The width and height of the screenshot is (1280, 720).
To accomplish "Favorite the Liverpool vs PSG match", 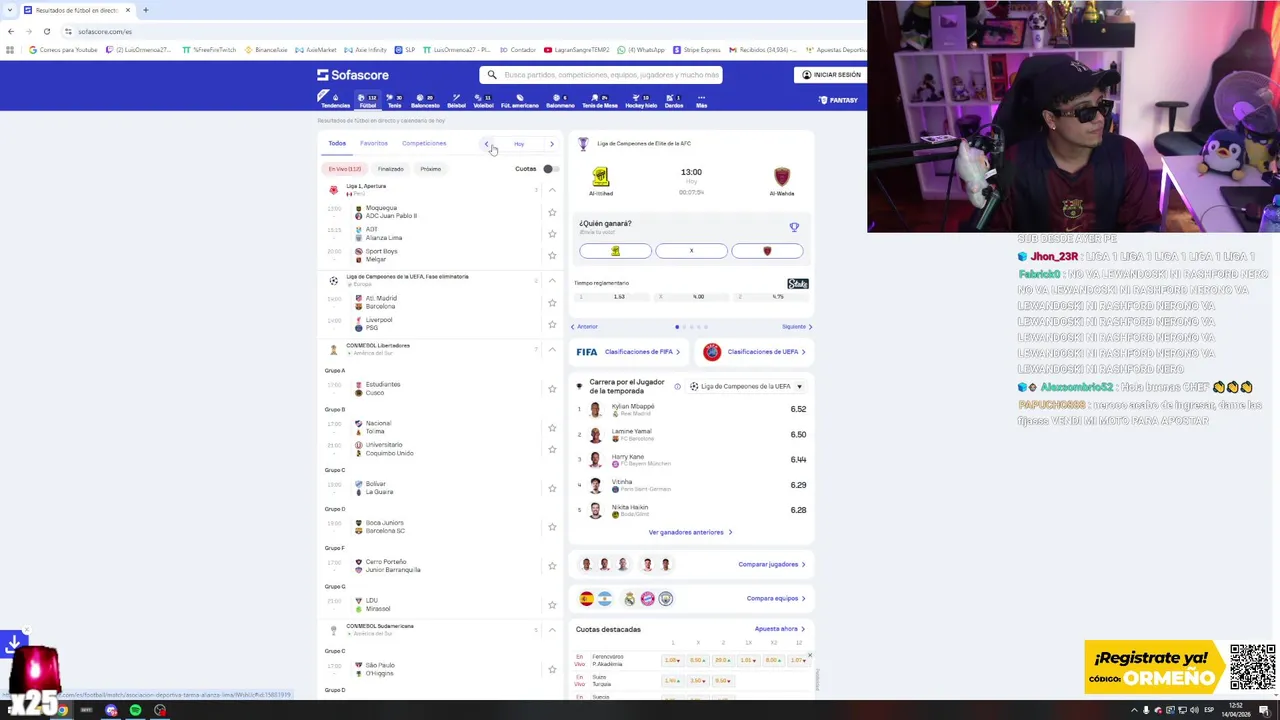I will pos(552,324).
